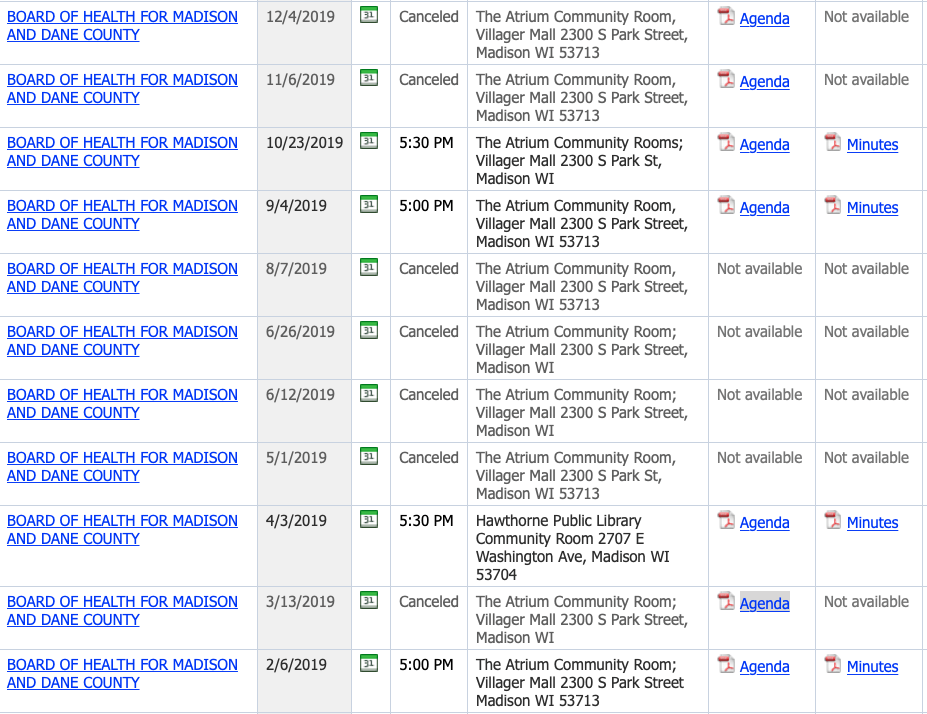
Task: Click calendar icon in 9/4/2019 row
Action: pyautogui.click(x=369, y=204)
